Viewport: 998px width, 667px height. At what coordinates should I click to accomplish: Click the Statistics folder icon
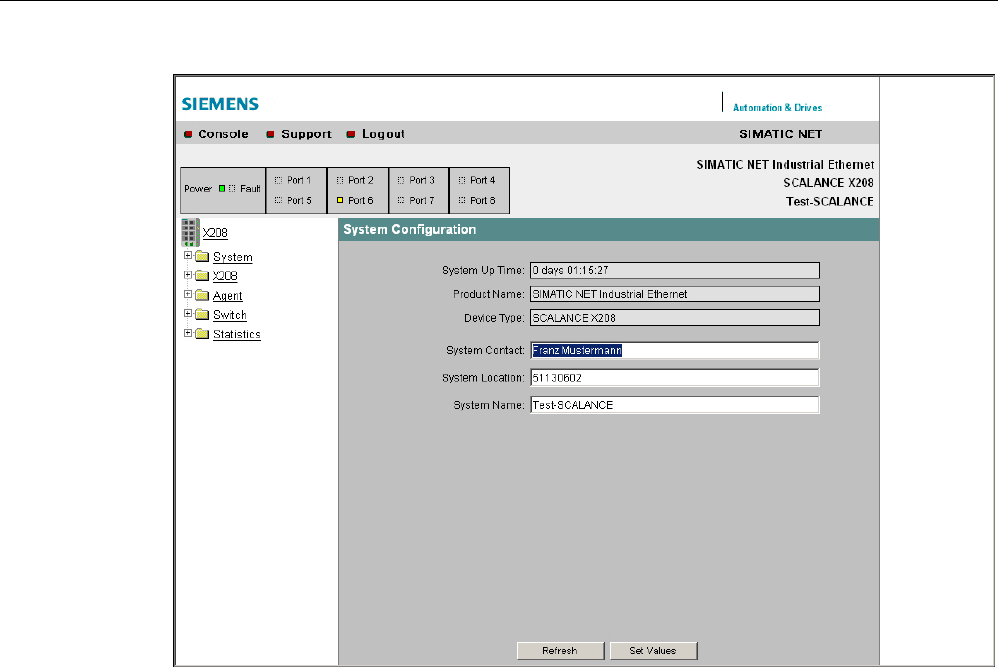(x=202, y=334)
